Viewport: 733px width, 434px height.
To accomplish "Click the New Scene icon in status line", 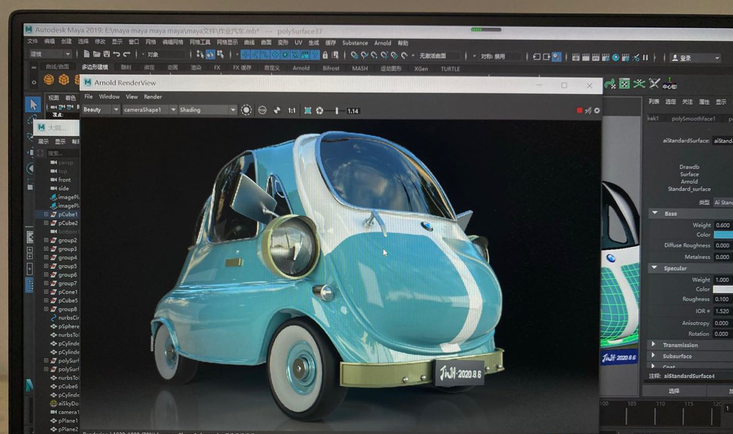I will [x=86, y=54].
